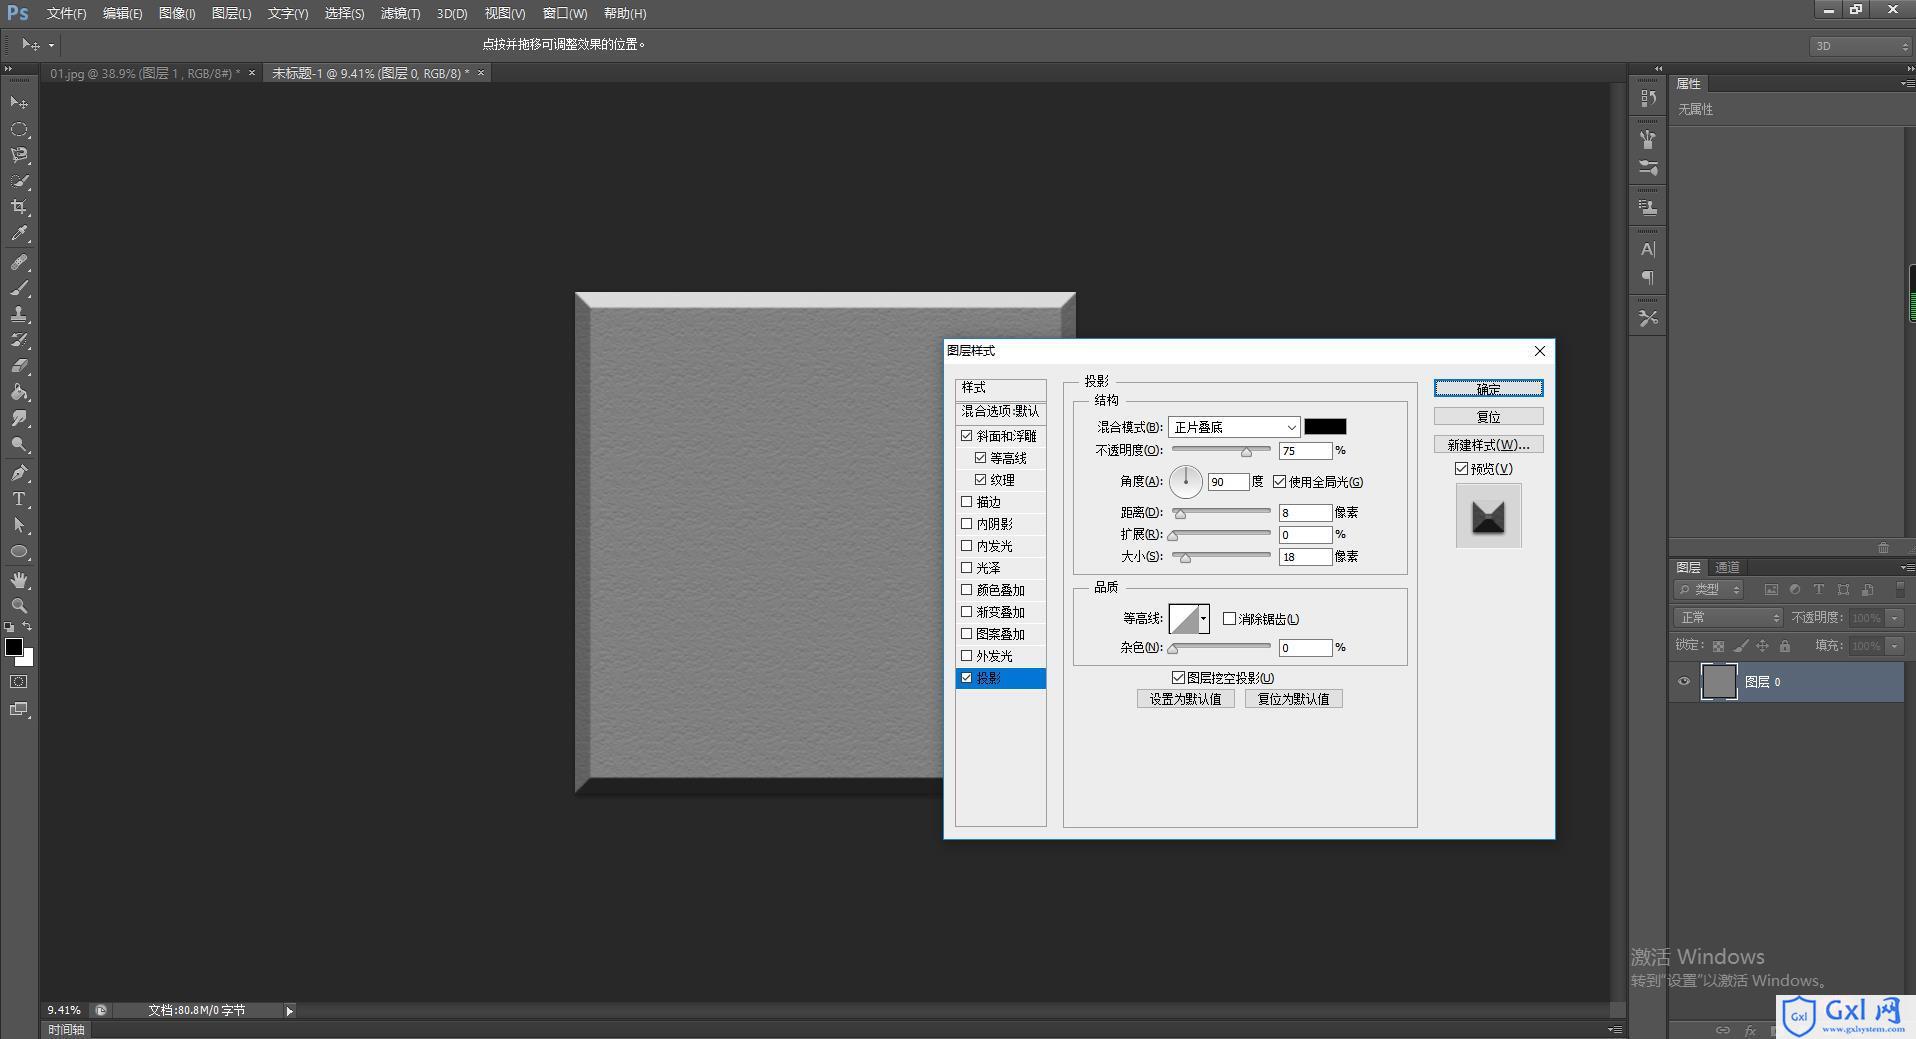
Task: Open the layer fill 填充 dropdown arrow
Action: (x=1895, y=646)
